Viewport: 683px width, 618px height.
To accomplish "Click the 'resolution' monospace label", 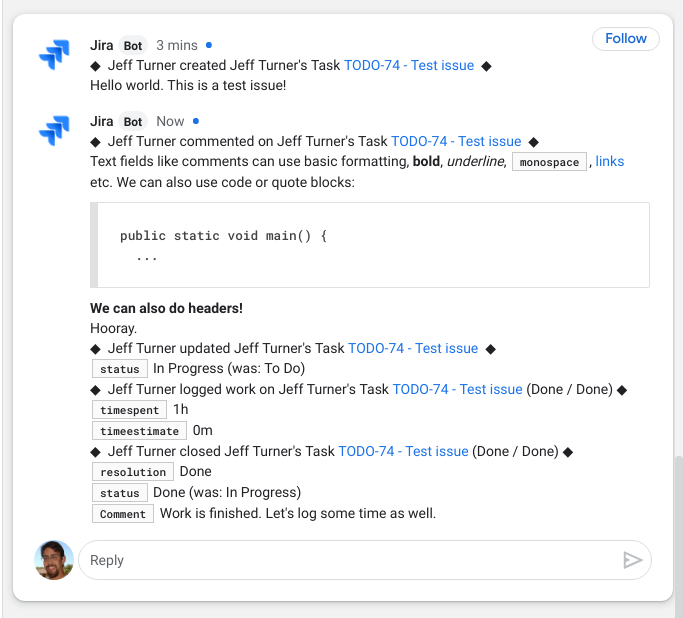I will [133, 473].
